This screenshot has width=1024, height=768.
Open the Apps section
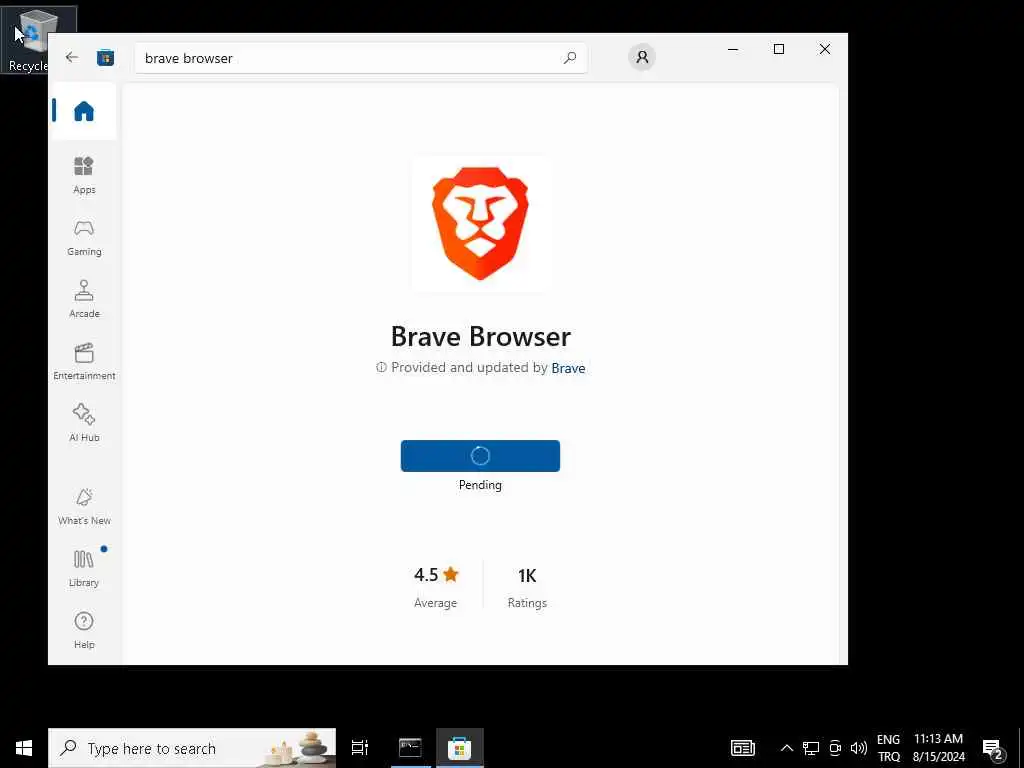pos(84,176)
